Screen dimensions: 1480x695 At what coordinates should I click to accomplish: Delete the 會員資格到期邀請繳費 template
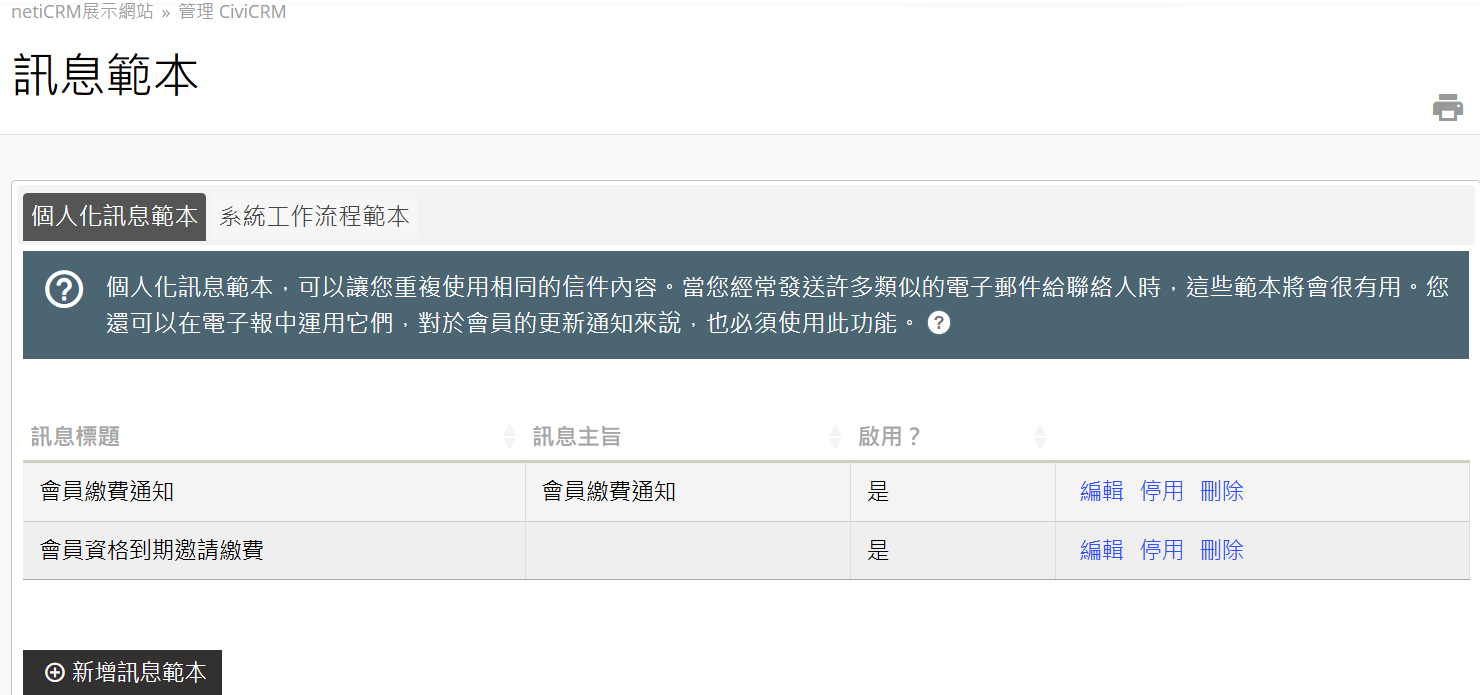click(x=1221, y=550)
